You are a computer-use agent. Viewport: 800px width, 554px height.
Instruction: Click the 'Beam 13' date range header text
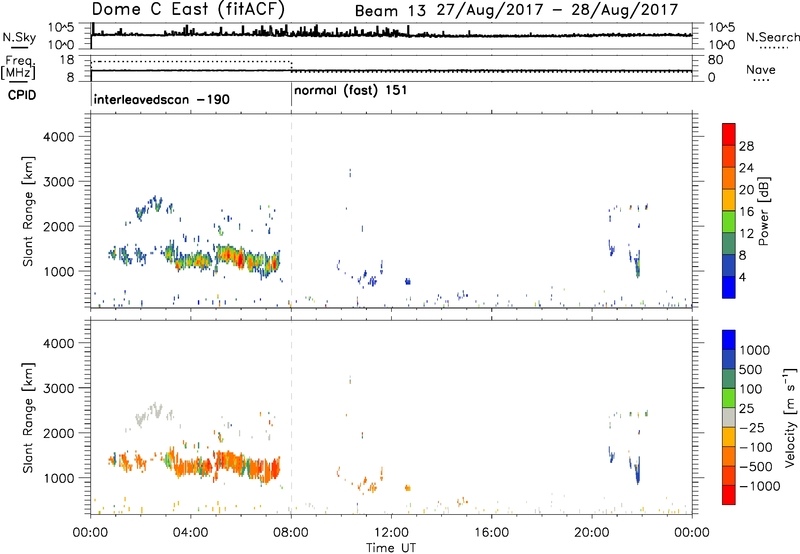click(x=516, y=11)
